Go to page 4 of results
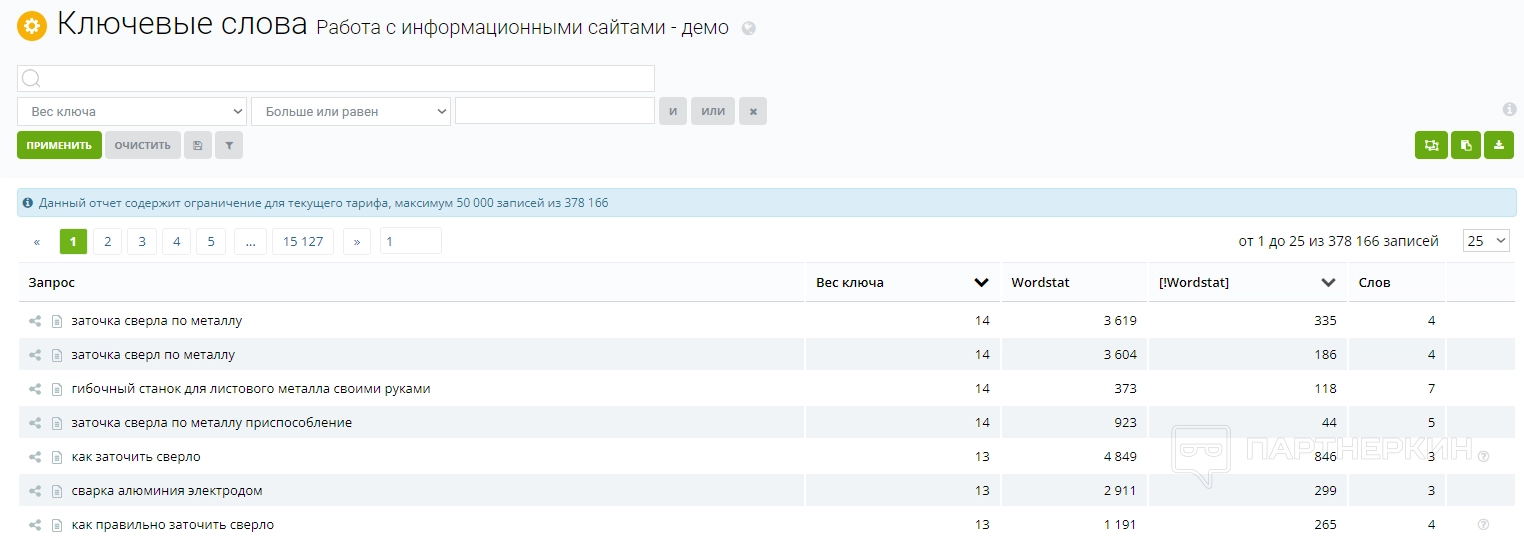 click(176, 241)
